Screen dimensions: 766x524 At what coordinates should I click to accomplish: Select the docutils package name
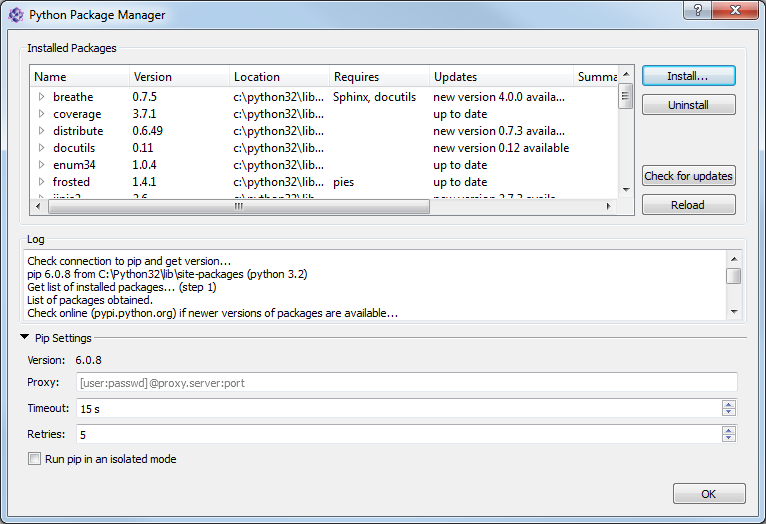74,147
